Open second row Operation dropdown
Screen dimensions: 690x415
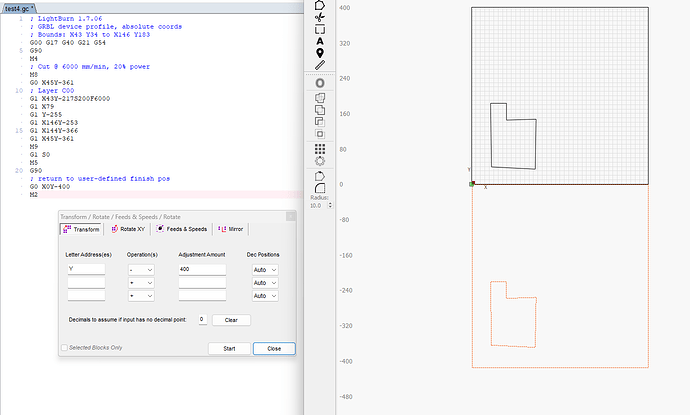141,283
